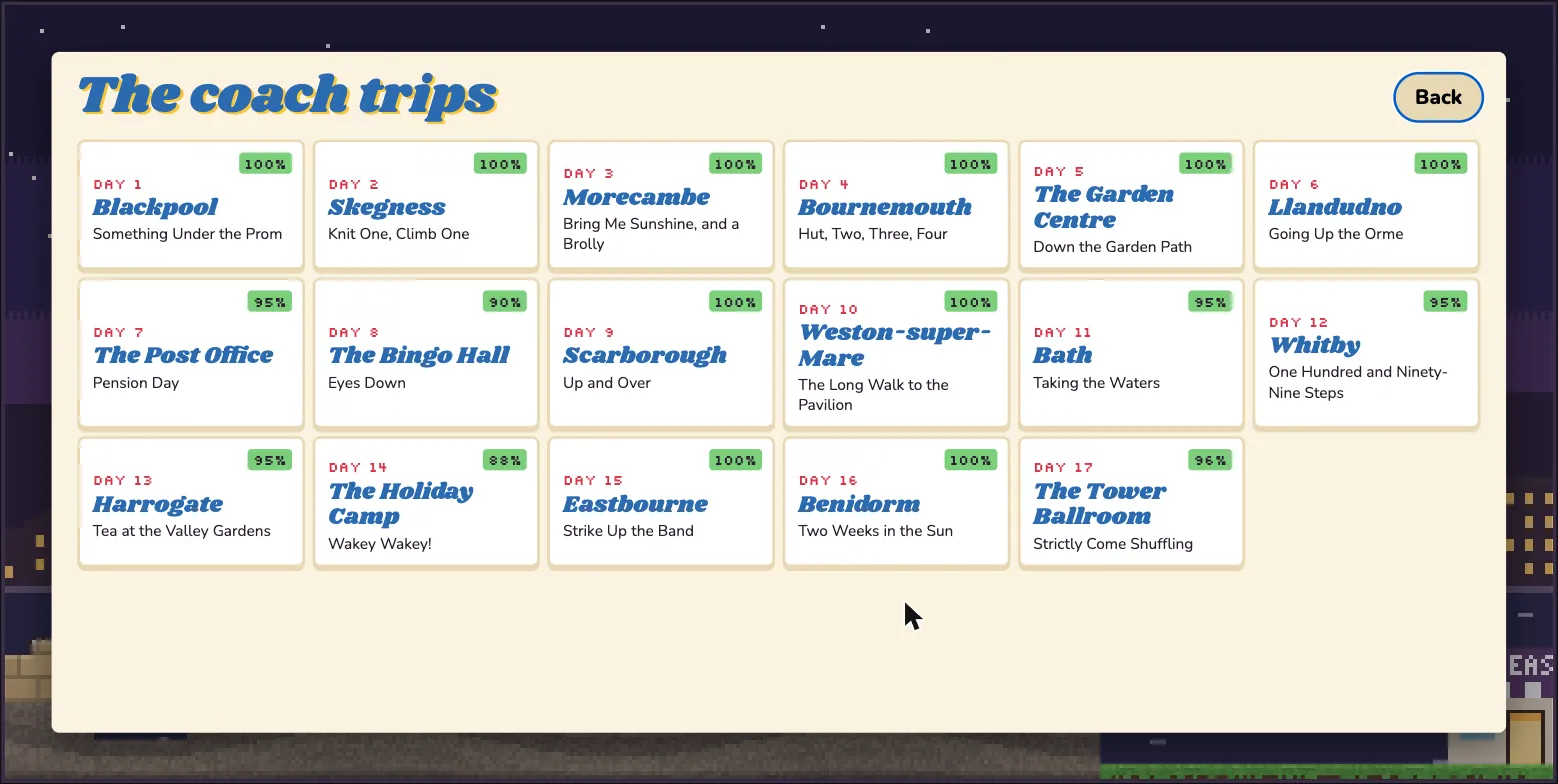Open the Eastbourne Strike Up the Band card
1558x784 pixels.
(x=661, y=502)
